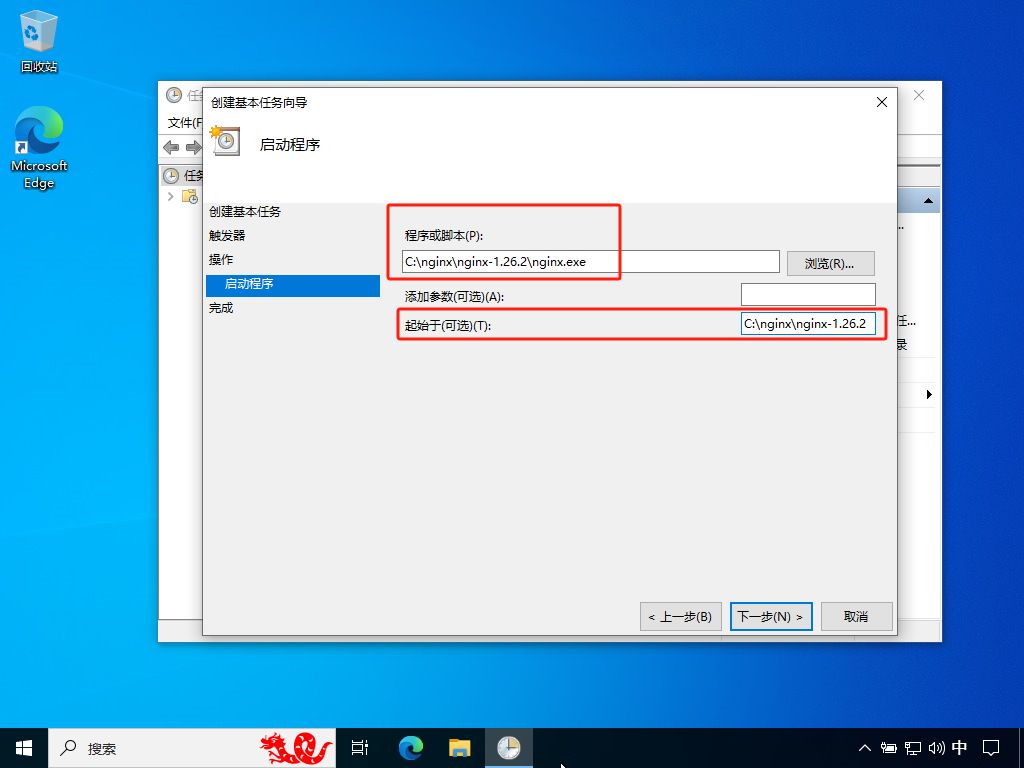Click the wizard clock icon beside 启动程序
This screenshot has width=1024, height=768.
[225, 140]
